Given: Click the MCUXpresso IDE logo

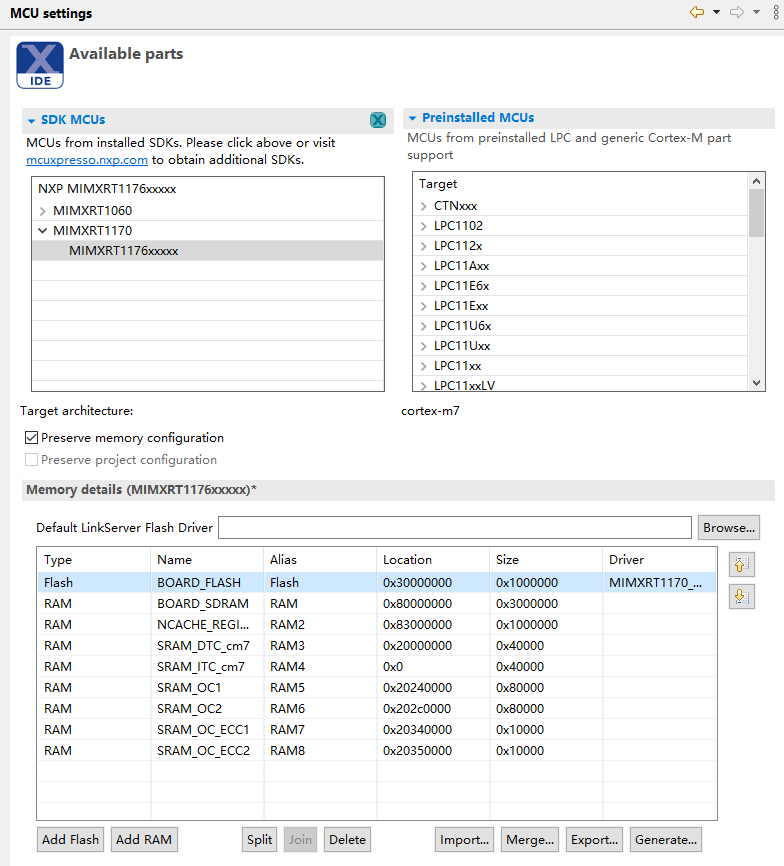Looking at the screenshot, I should click(x=40, y=65).
